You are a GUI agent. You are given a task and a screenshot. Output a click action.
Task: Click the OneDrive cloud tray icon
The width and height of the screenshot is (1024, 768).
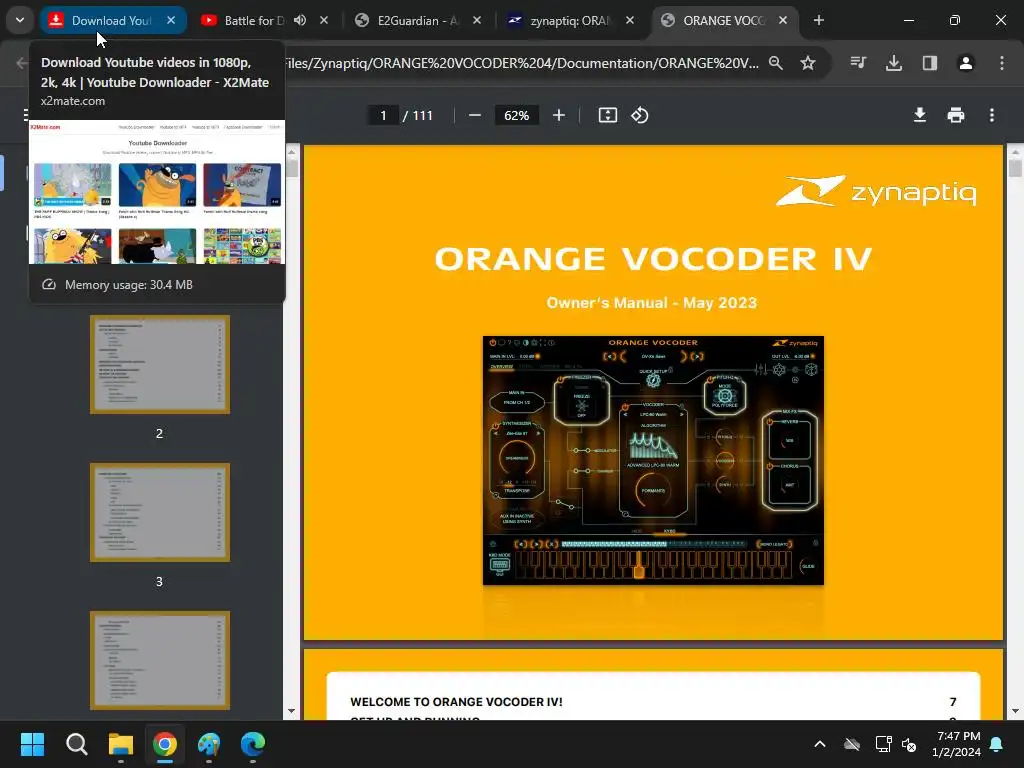click(x=852, y=744)
